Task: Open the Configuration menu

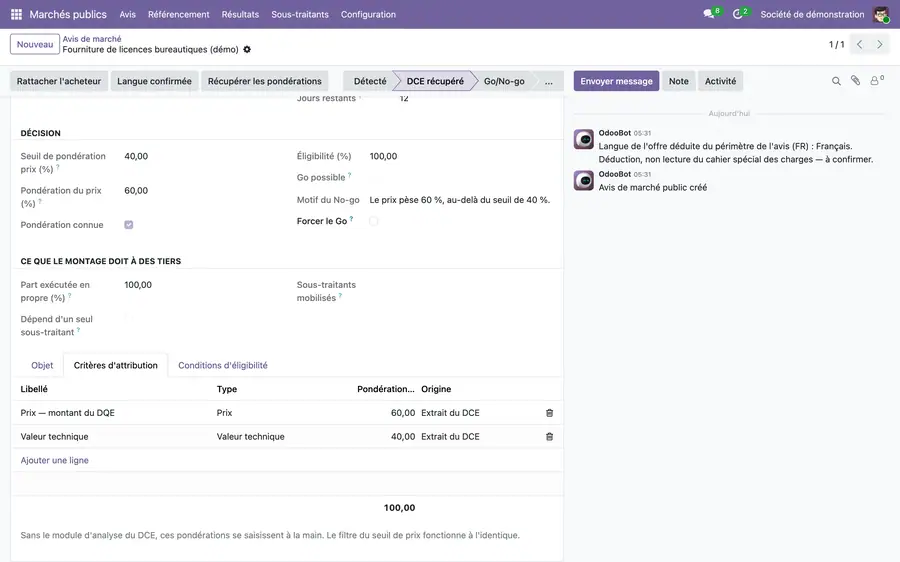Action: pyautogui.click(x=368, y=14)
